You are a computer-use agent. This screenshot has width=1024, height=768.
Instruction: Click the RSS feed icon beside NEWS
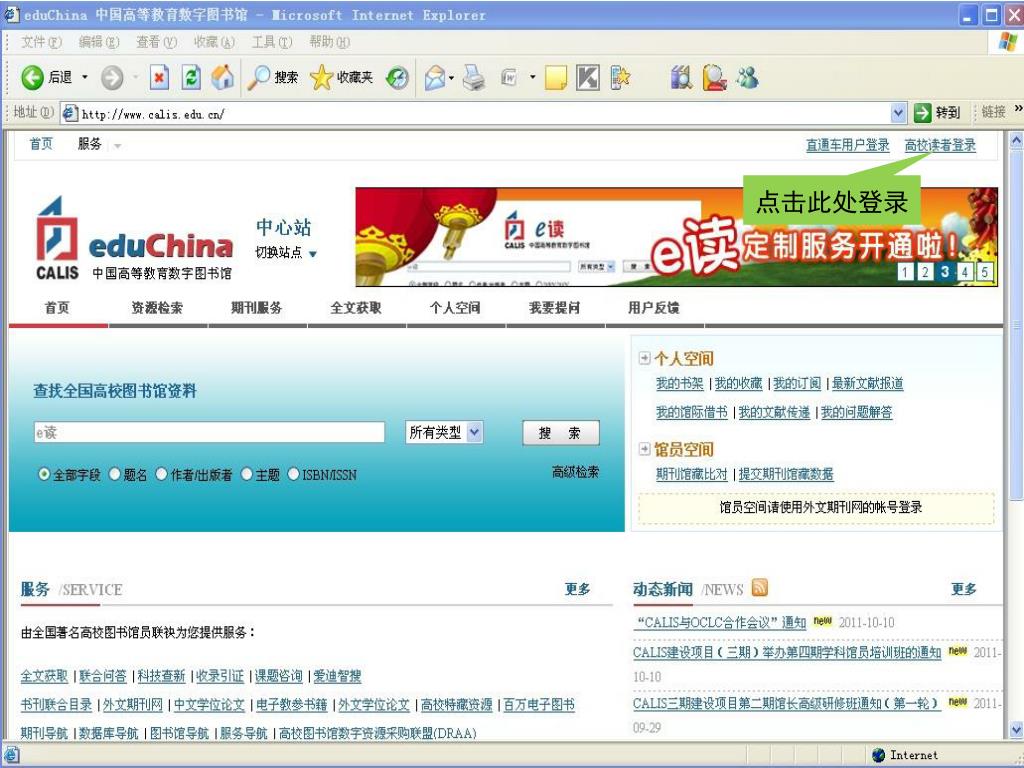click(760, 588)
